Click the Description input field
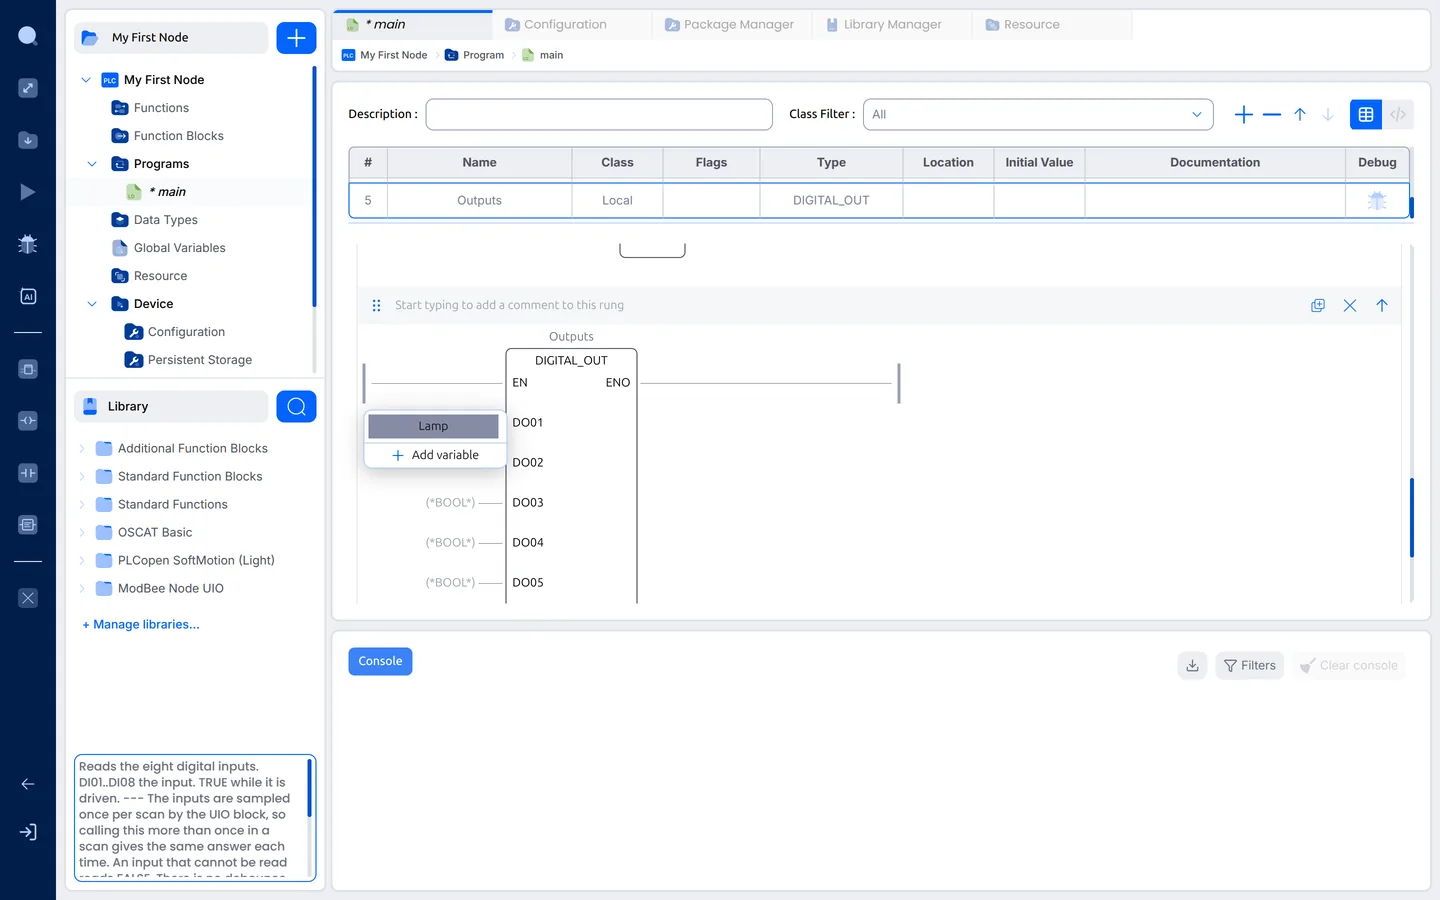The height and width of the screenshot is (900, 1440). [599, 115]
